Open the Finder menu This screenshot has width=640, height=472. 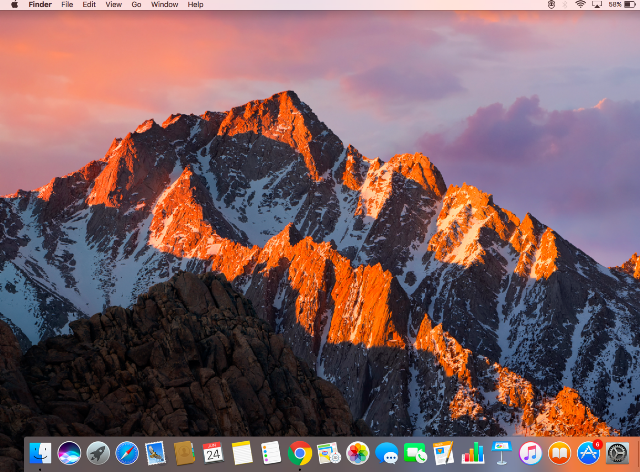click(x=40, y=4)
